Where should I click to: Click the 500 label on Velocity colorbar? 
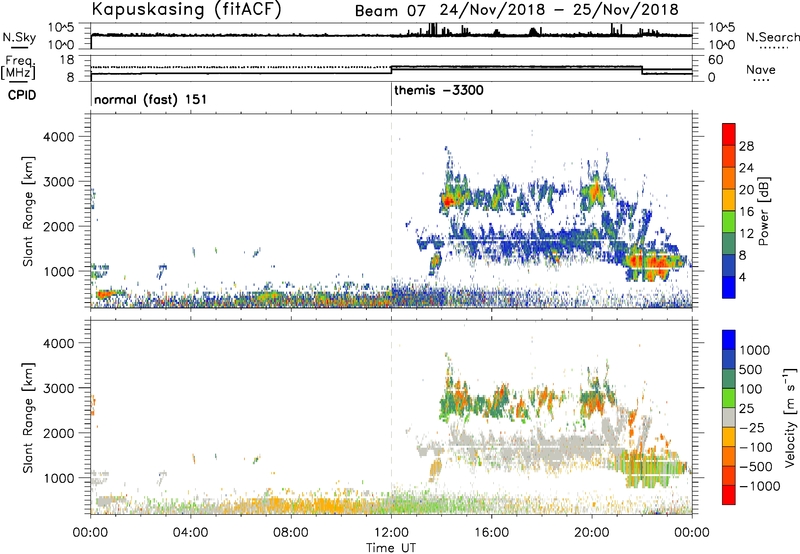(x=751, y=369)
